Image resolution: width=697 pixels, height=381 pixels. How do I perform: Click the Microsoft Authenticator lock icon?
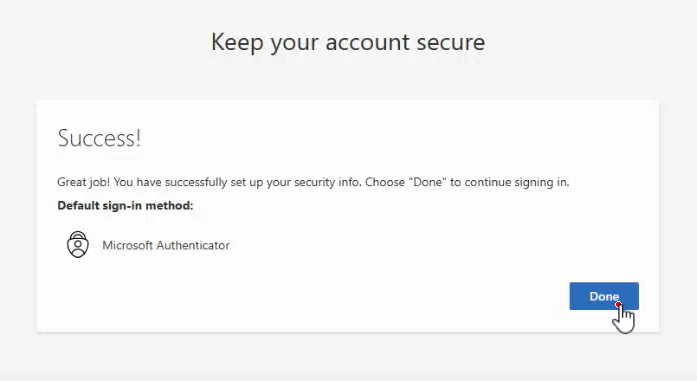point(78,245)
